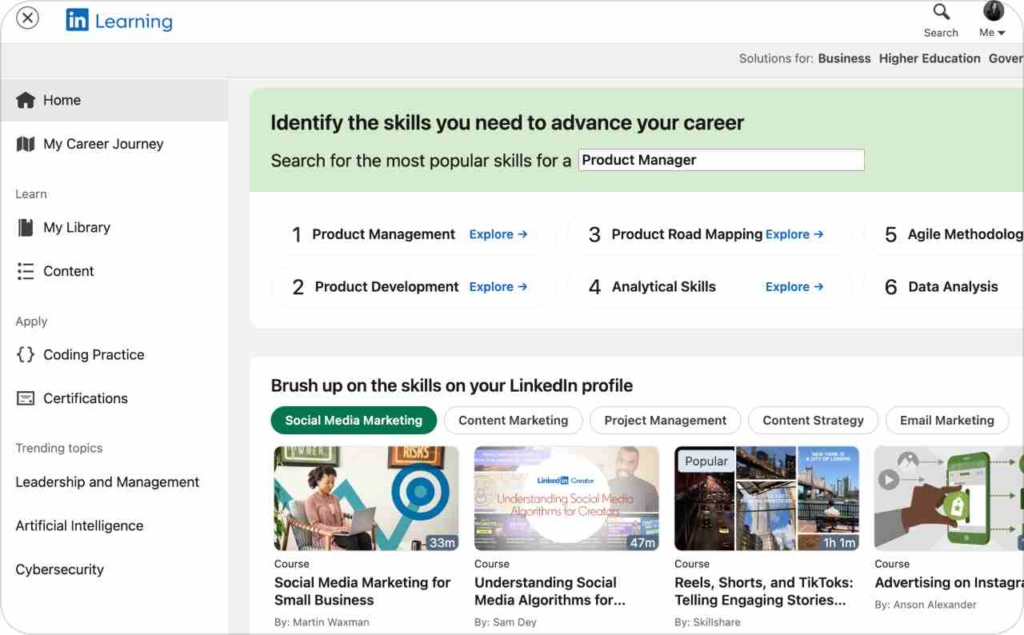Click the Coding Practice braces icon
This screenshot has width=1024, height=635.
point(25,355)
